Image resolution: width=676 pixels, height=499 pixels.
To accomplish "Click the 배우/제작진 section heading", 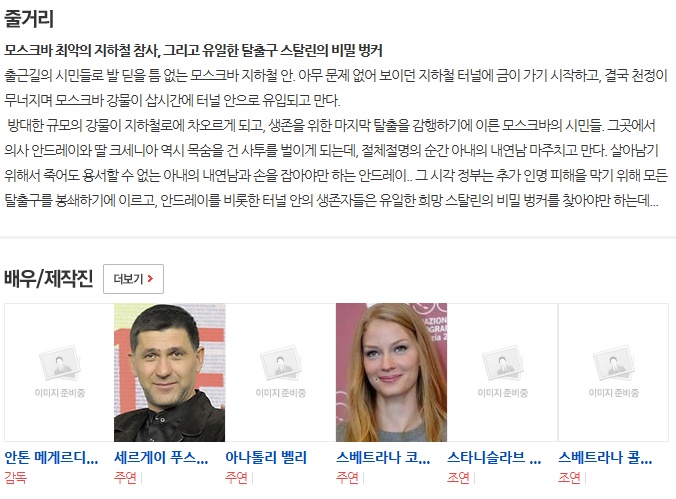I will point(48,278).
